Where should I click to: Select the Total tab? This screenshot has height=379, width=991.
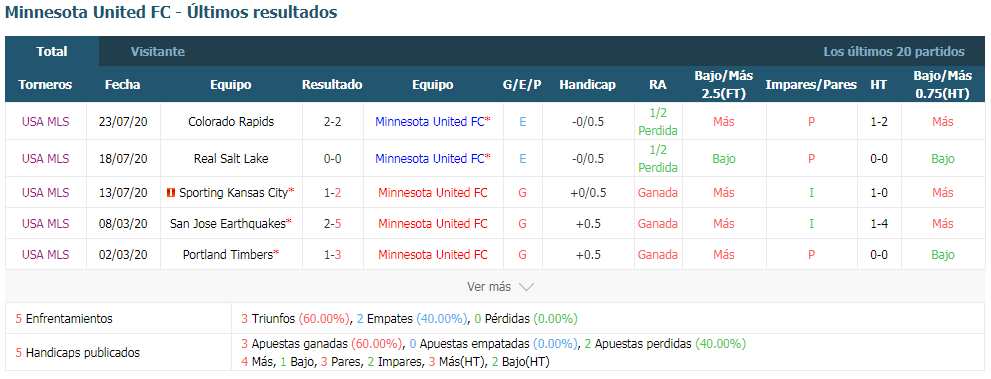click(52, 52)
